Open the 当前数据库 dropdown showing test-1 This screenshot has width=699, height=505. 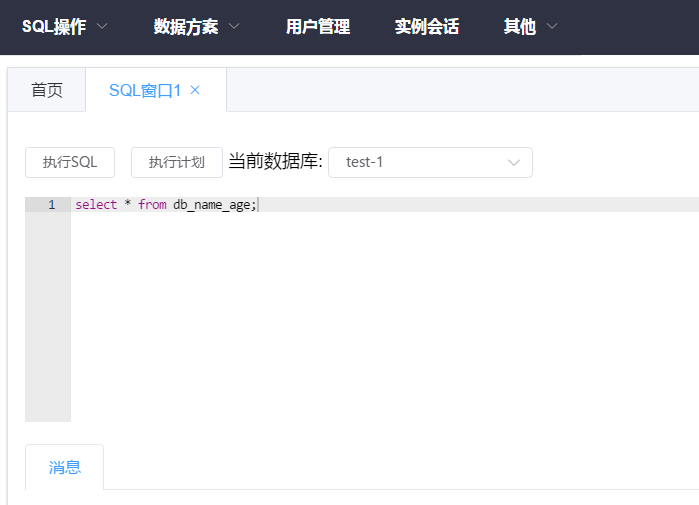point(430,162)
